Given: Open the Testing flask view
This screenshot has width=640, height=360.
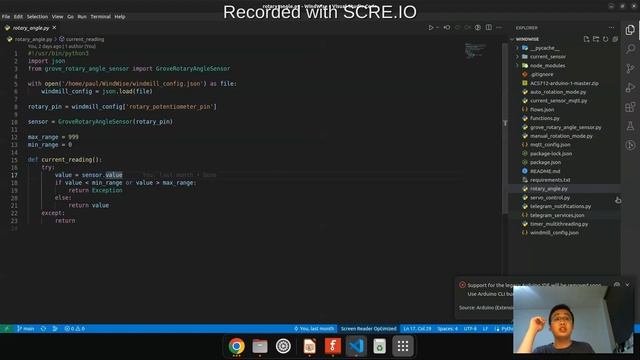Looking at the screenshot, I should pos(630,126).
